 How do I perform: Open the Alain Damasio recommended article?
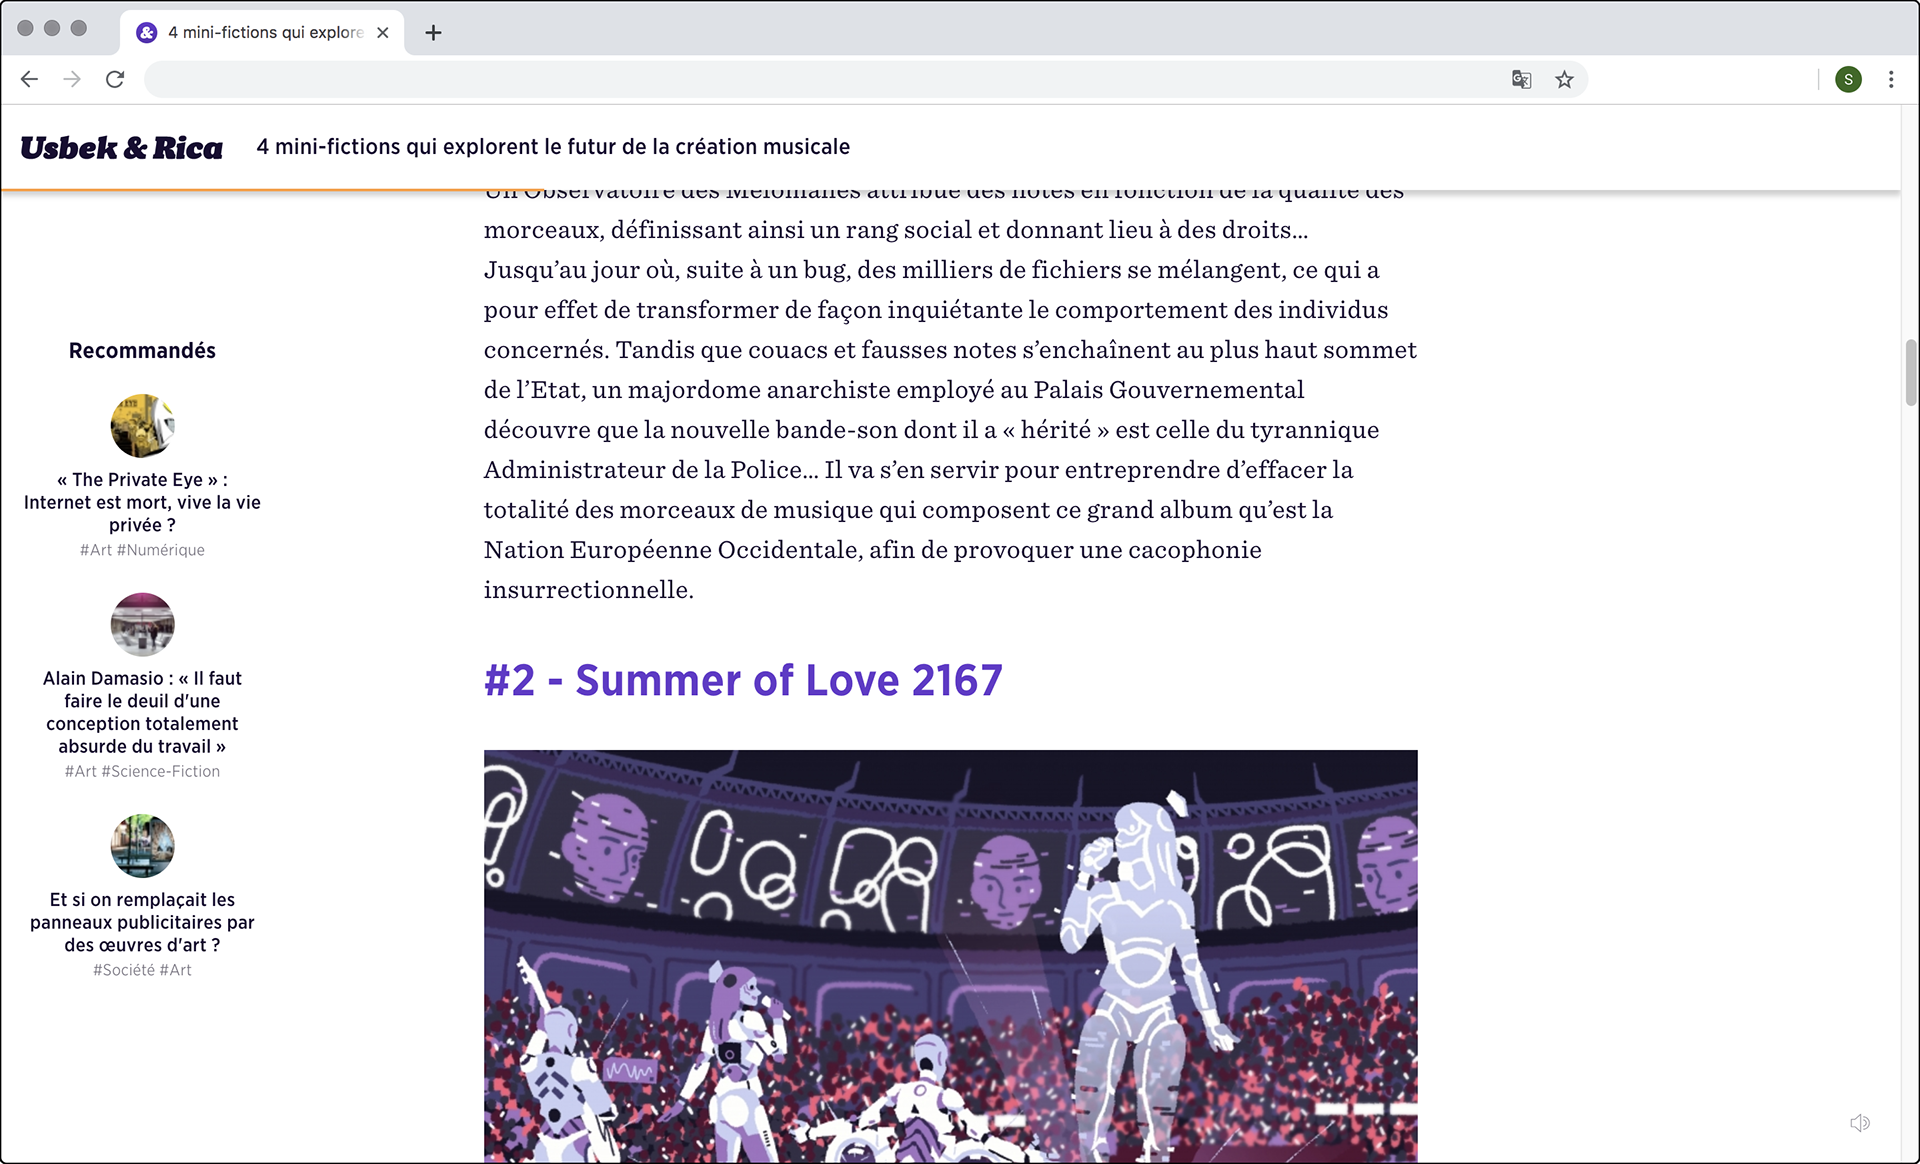(x=142, y=712)
